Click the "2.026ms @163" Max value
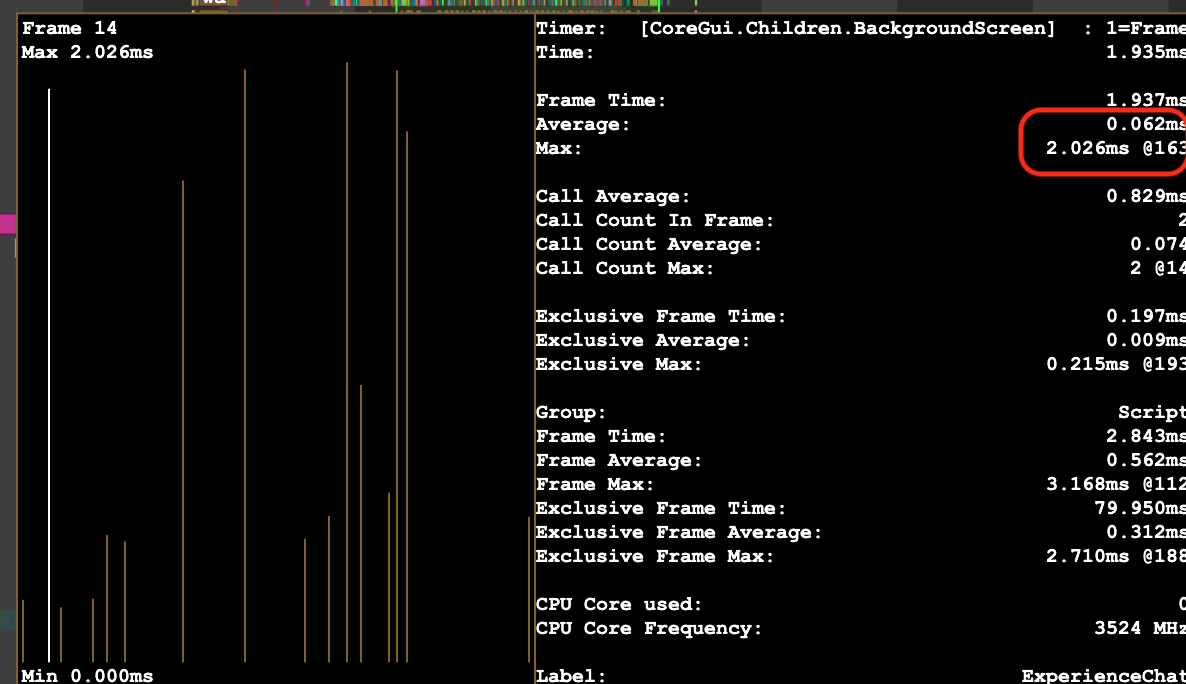 click(1116, 148)
